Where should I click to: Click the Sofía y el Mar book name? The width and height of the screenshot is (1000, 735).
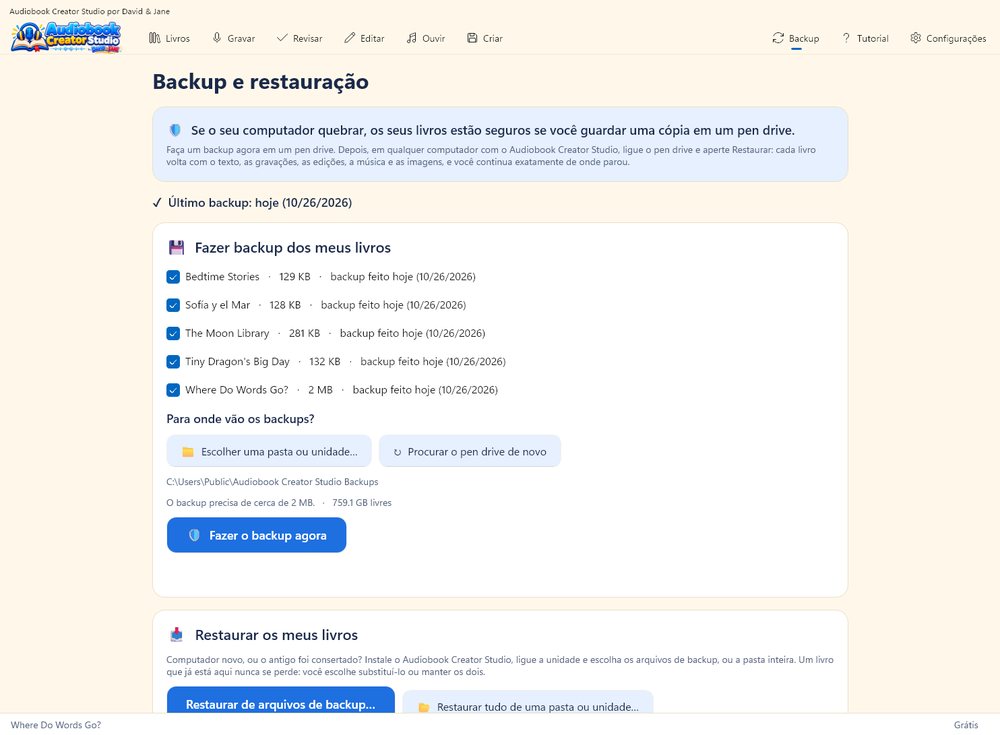coord(217,305)
